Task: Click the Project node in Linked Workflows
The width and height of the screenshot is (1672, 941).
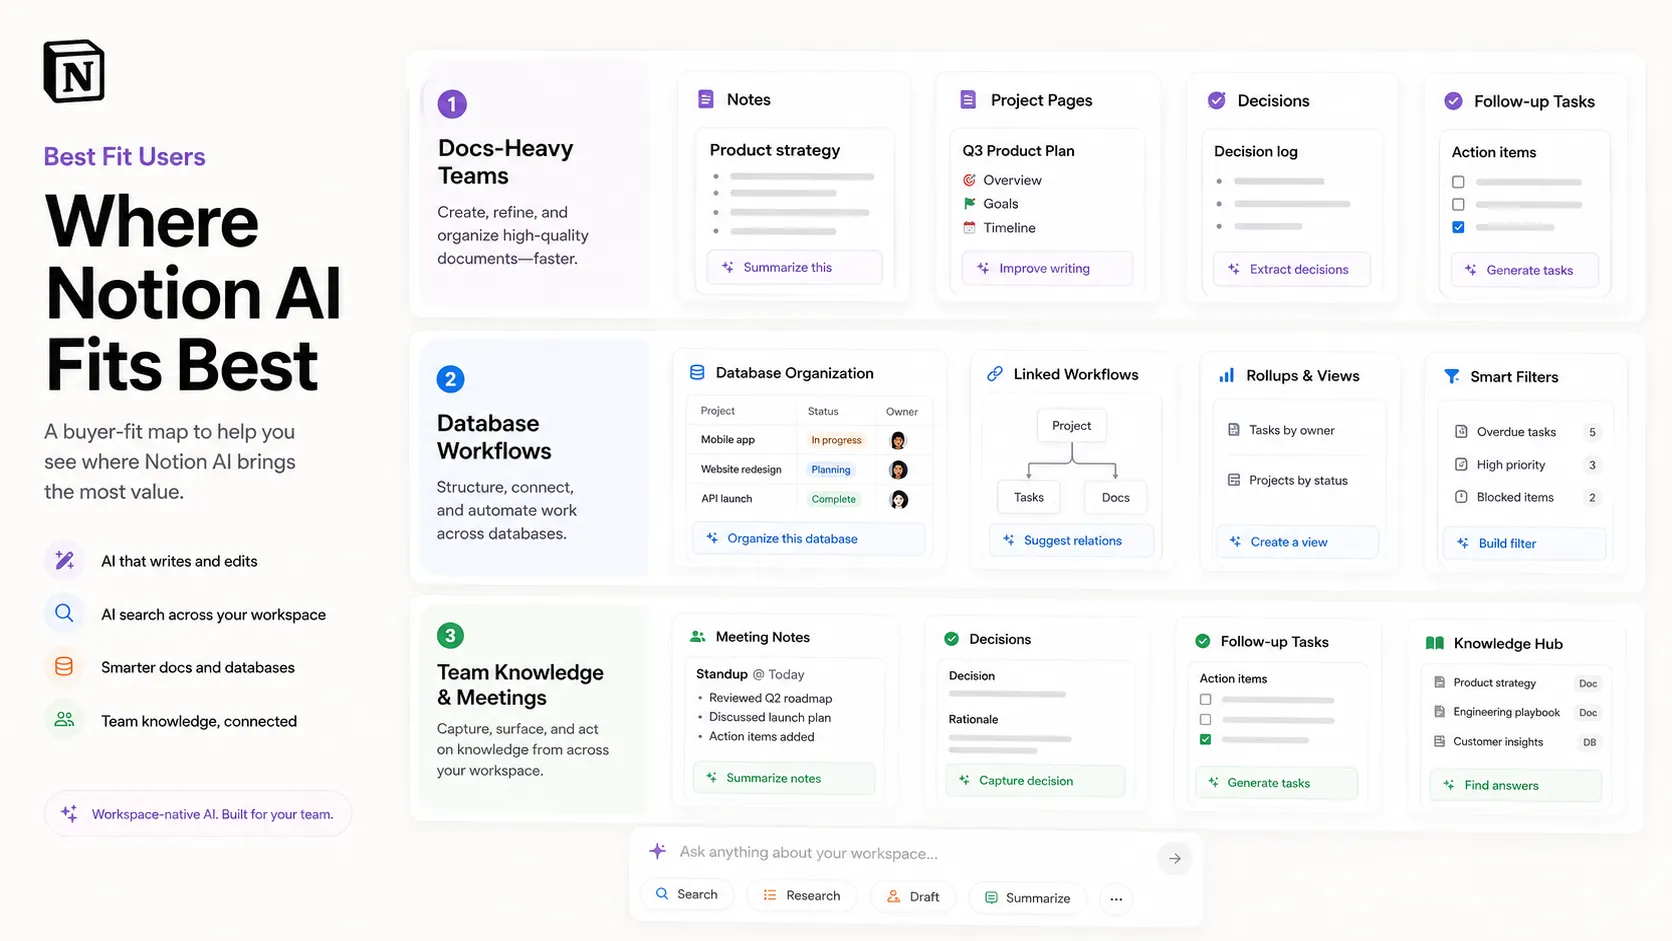Action: click(x=1071, y=425)
